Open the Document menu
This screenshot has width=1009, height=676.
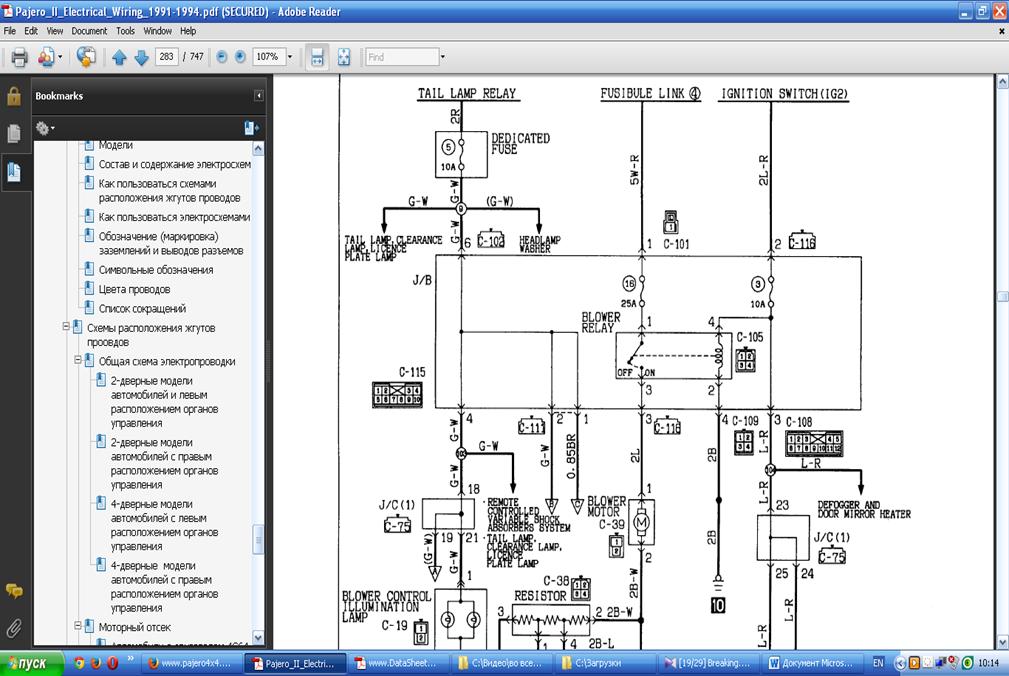click(89, 31)
